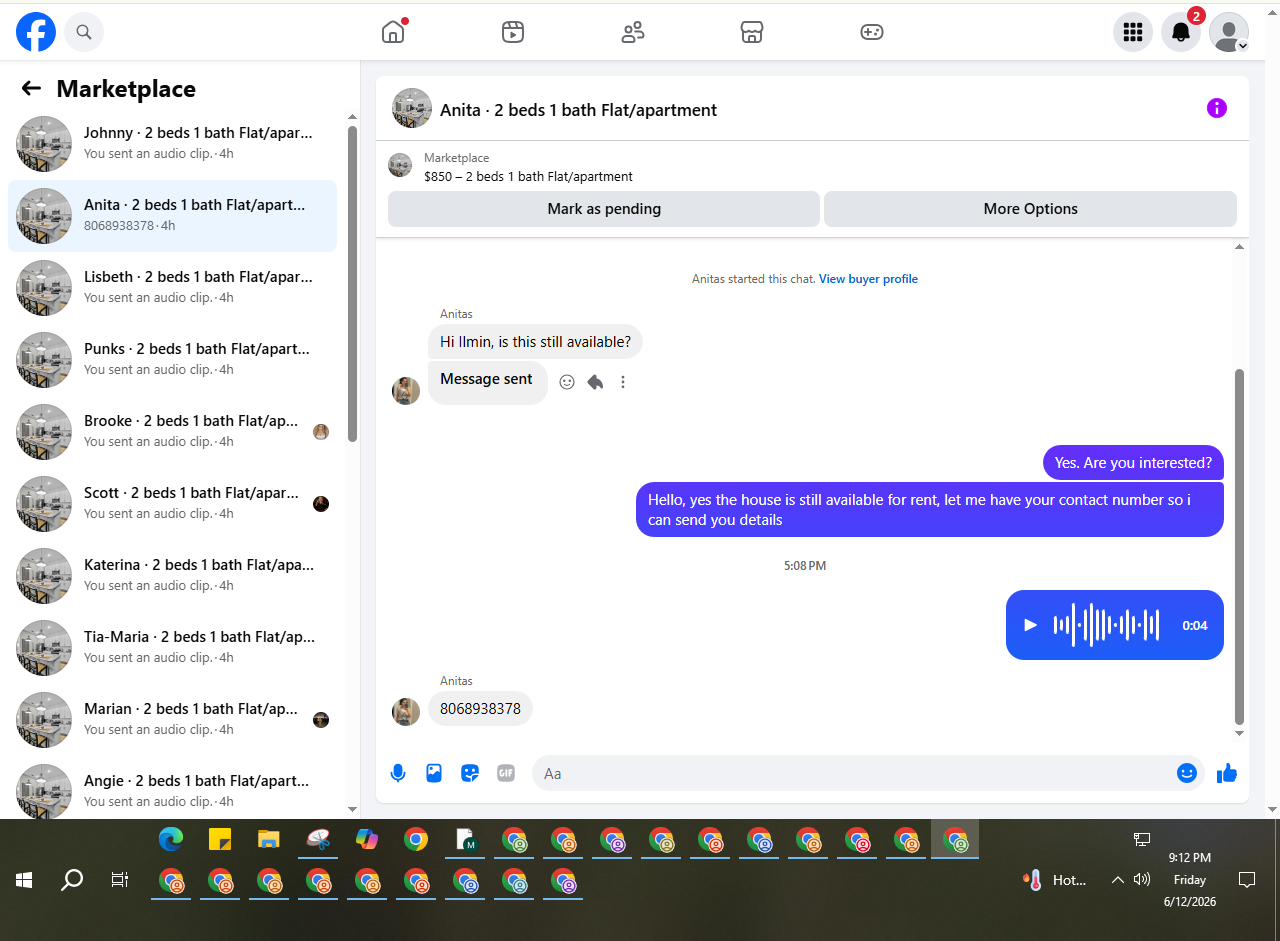
Task: Click the "Hi Ilmin, is this still available?" message
Action: click(536, 342)
